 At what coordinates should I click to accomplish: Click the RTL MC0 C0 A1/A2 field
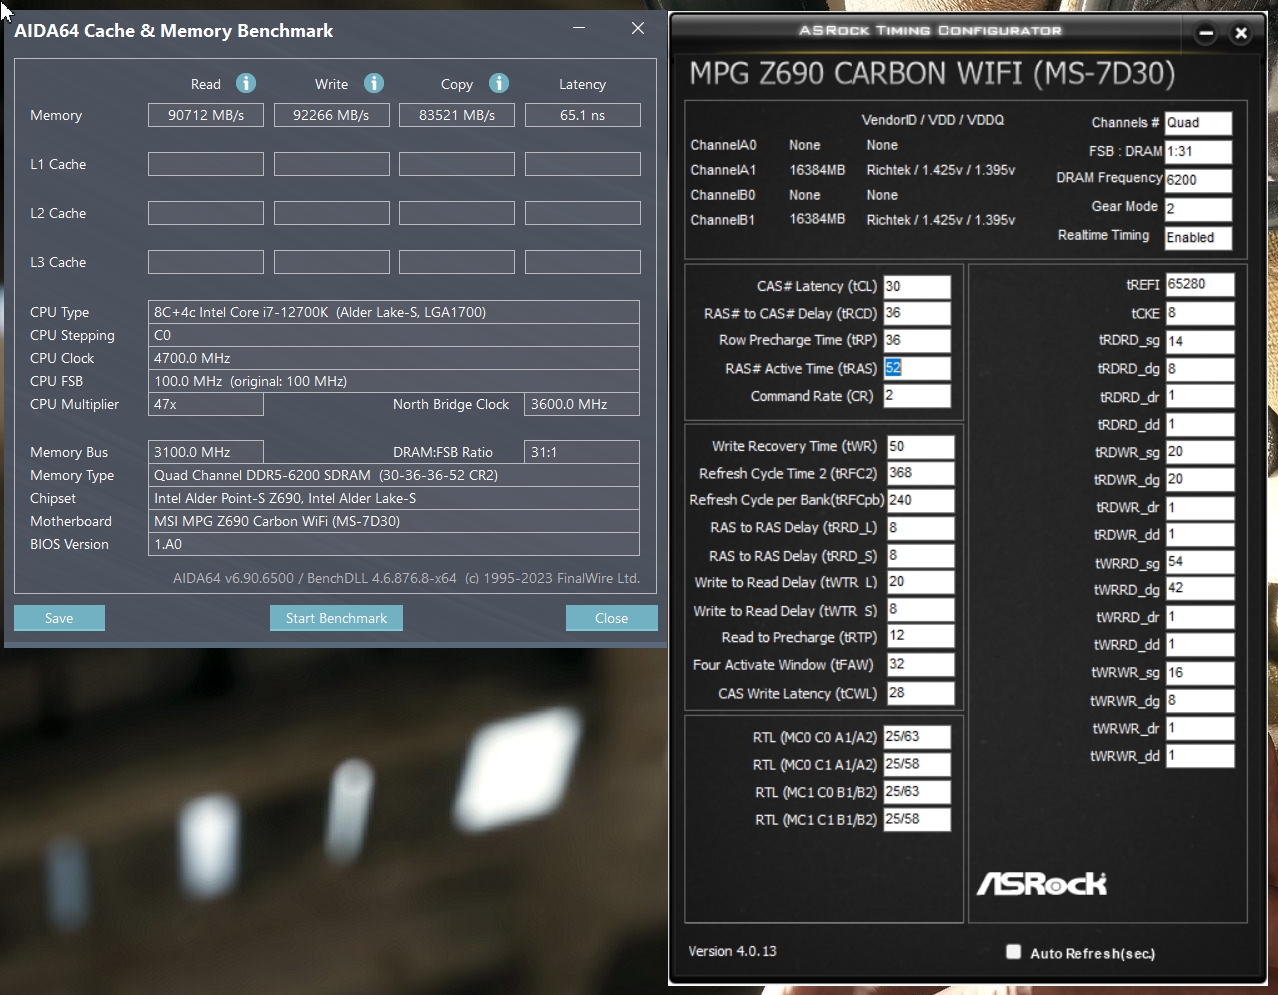click(x=917, y=737)
